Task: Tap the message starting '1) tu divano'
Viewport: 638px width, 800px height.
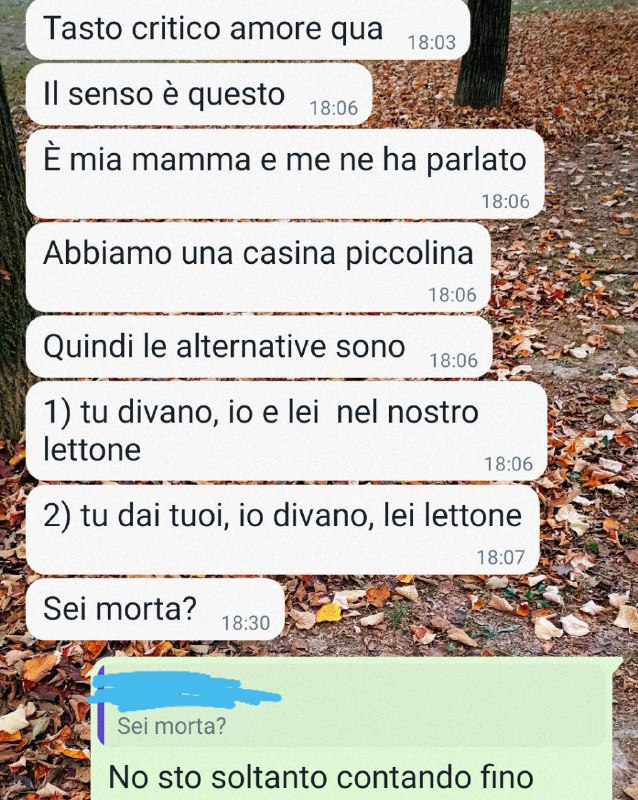Action: coord(286,431)
